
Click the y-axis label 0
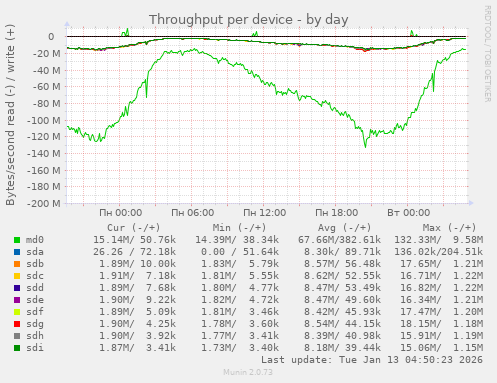click(x=51, y=37)
